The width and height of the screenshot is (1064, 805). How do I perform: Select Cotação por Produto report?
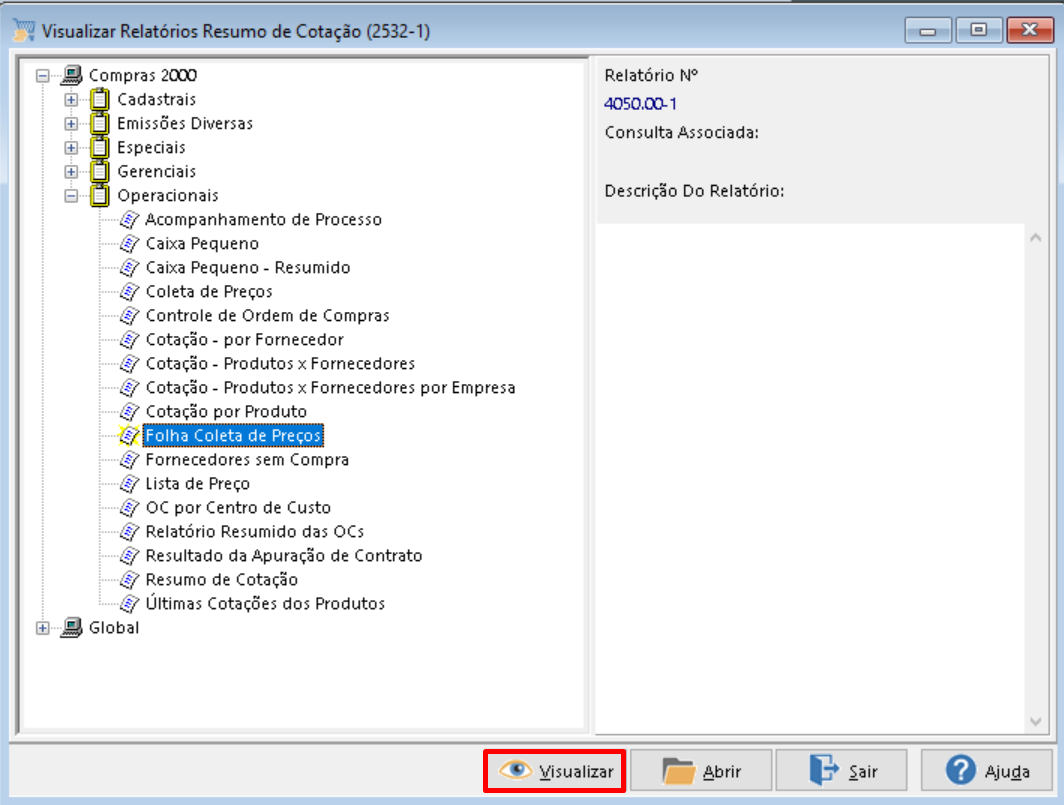click(226, 411)
